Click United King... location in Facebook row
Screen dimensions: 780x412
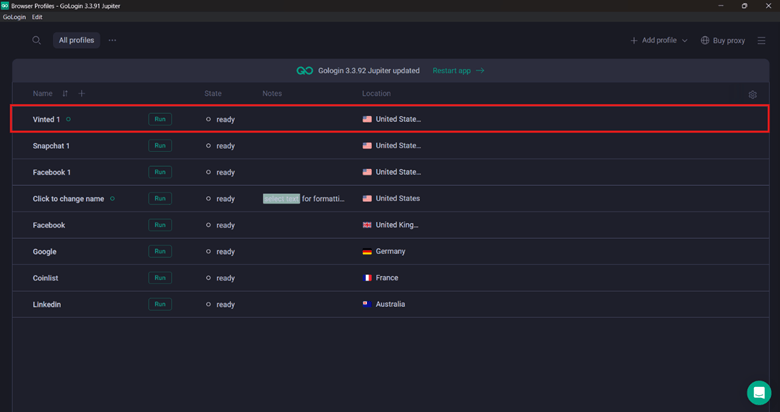click(397, 225)
